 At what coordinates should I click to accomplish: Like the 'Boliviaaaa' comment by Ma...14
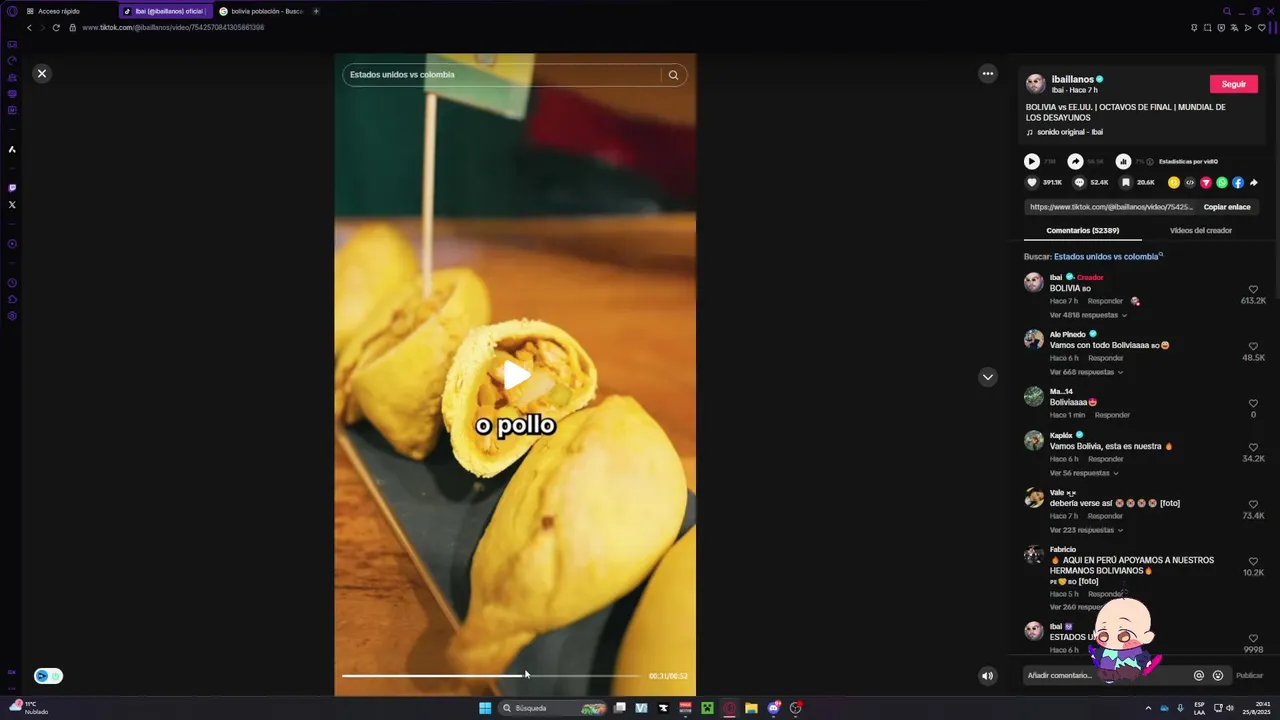tap(1253, 404)
